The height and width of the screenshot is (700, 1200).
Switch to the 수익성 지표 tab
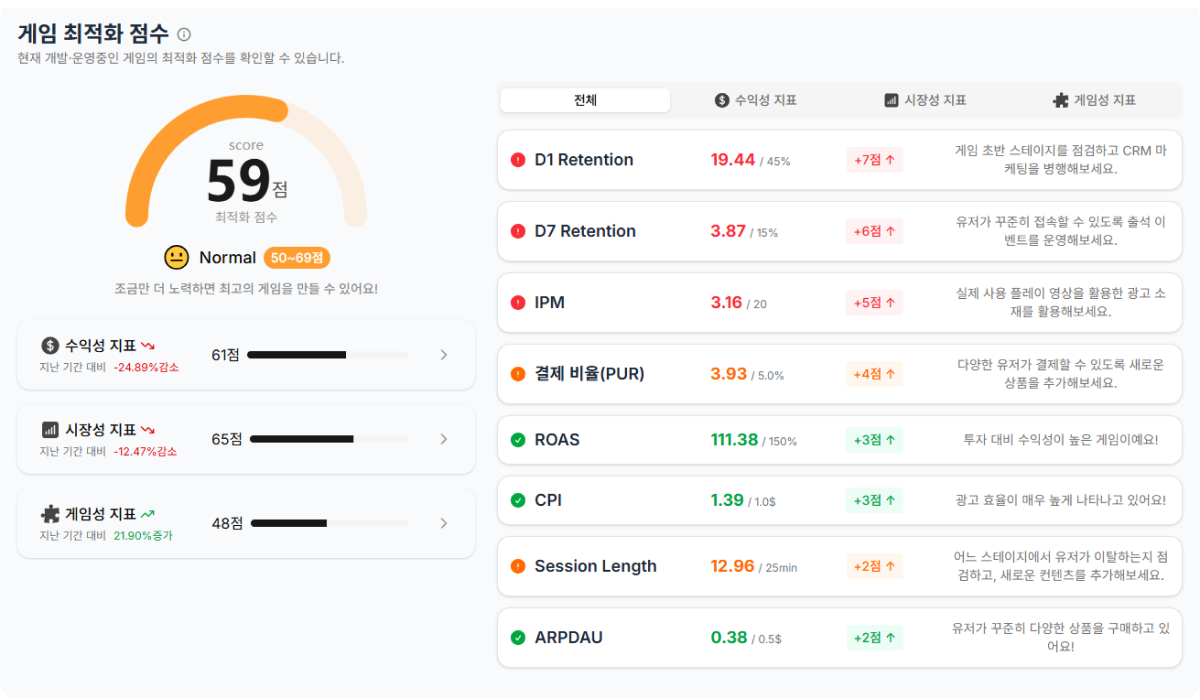click(x=756, y=100)
